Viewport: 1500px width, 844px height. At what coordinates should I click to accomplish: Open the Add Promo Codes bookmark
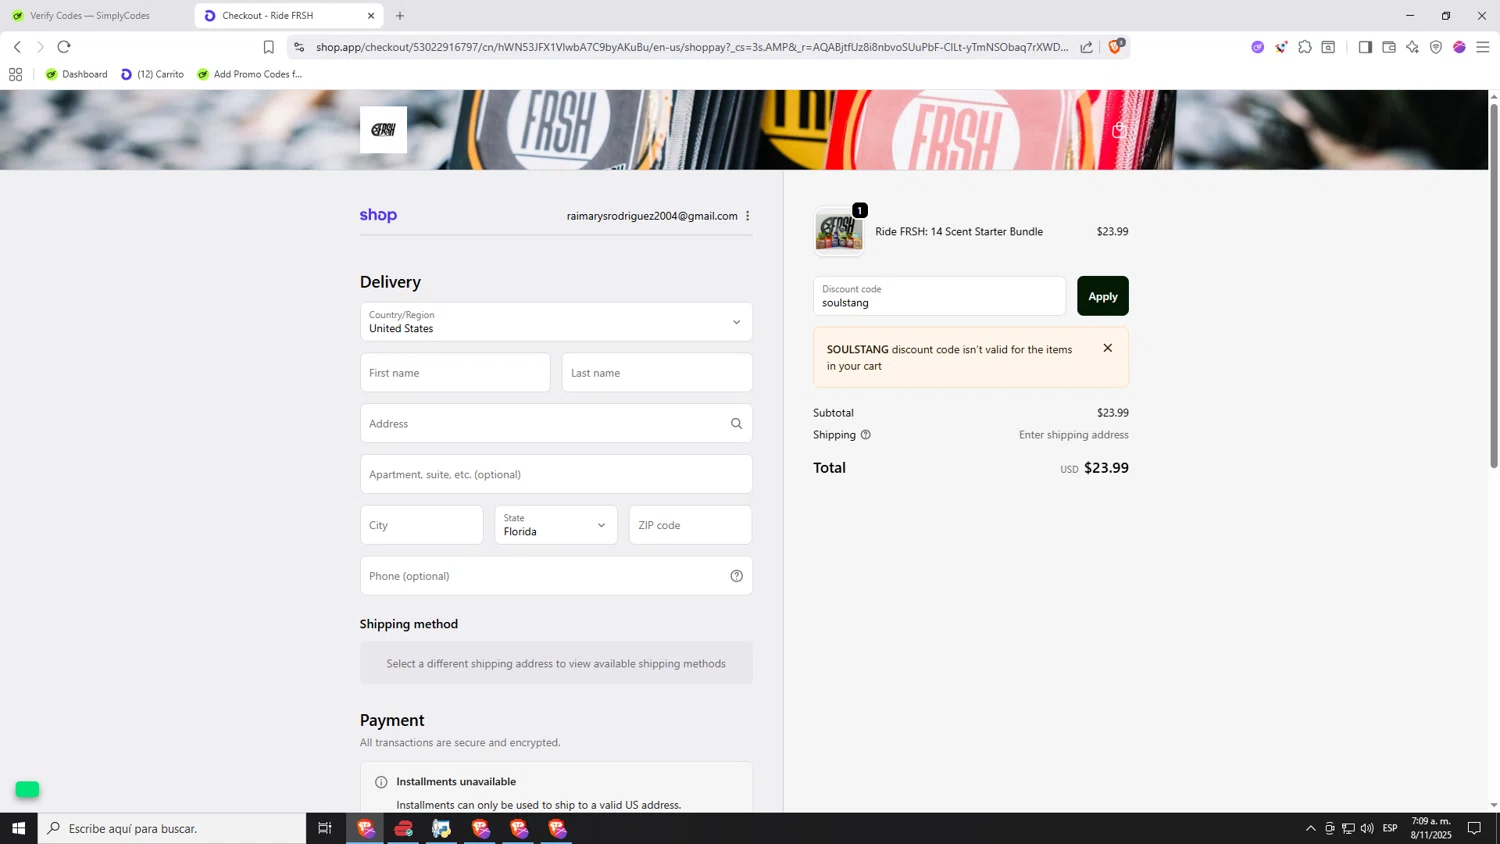pyautogui.click(x=250, y=74)
